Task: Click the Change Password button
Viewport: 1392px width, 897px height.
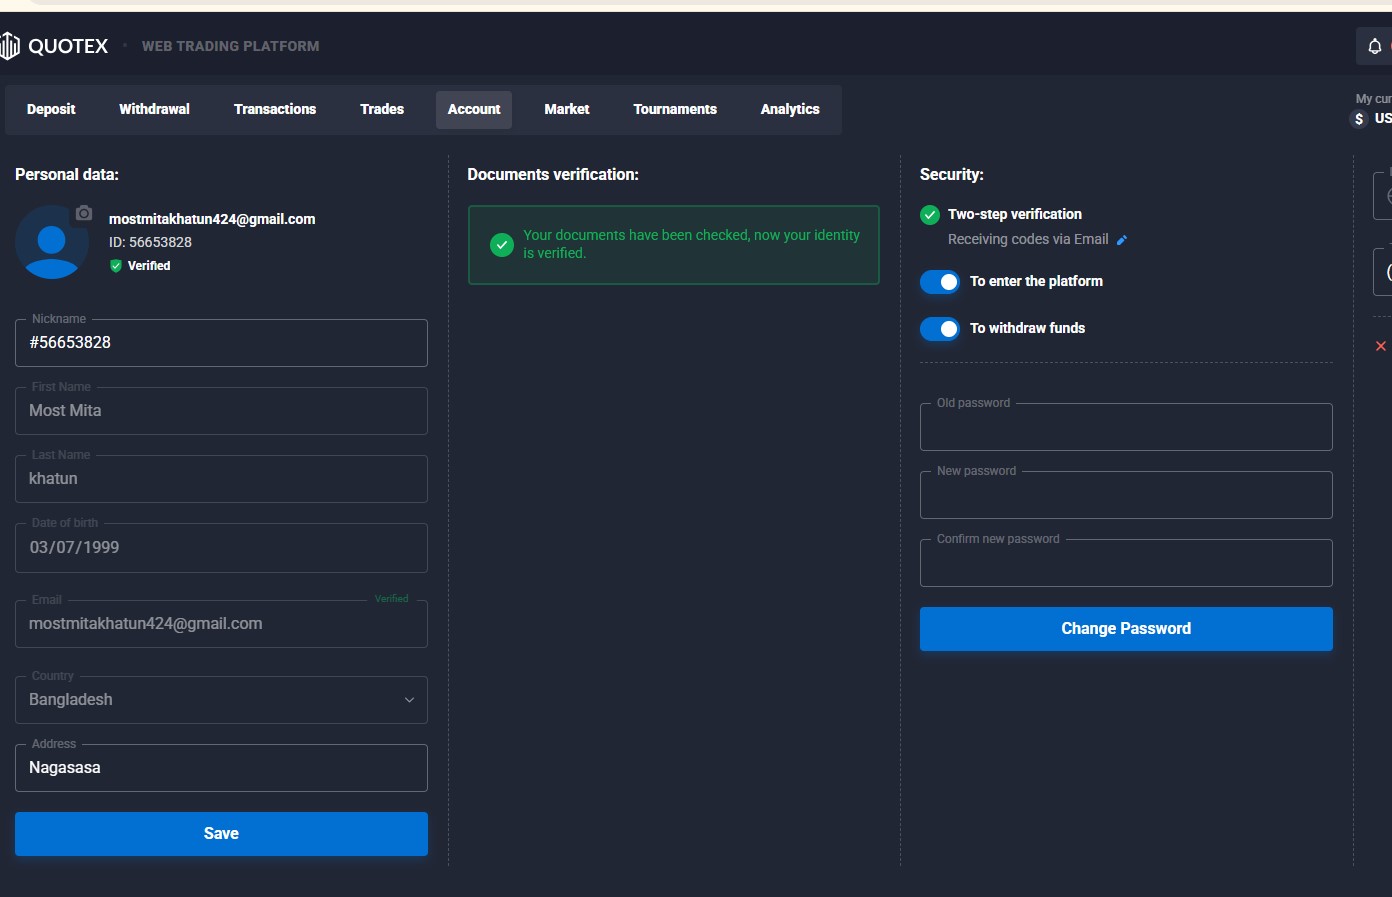Action: [1126, 629]
